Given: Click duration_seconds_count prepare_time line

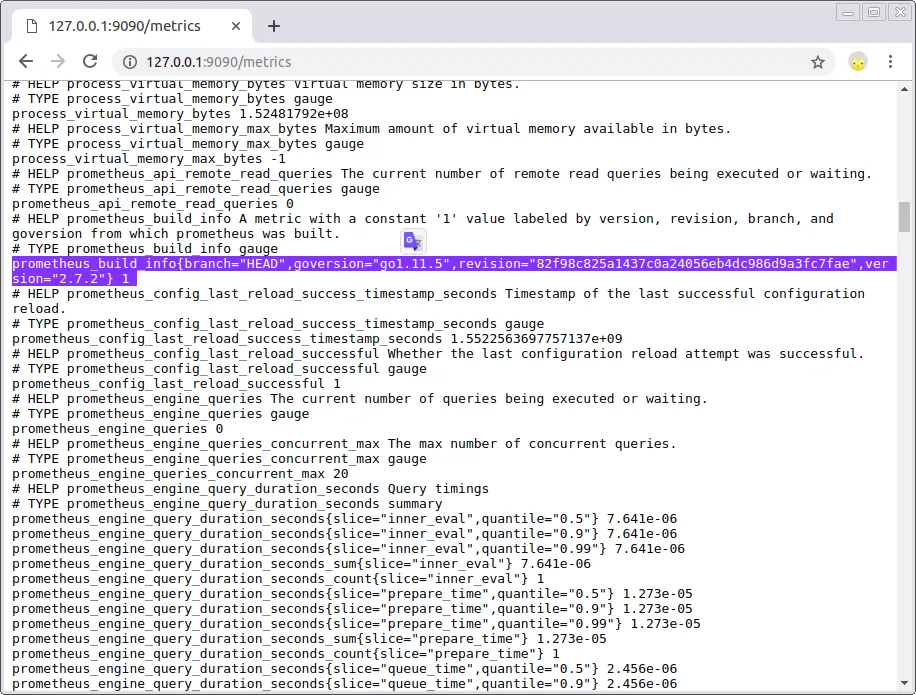Looking at the screenshot, I should [x=286, y=654].
